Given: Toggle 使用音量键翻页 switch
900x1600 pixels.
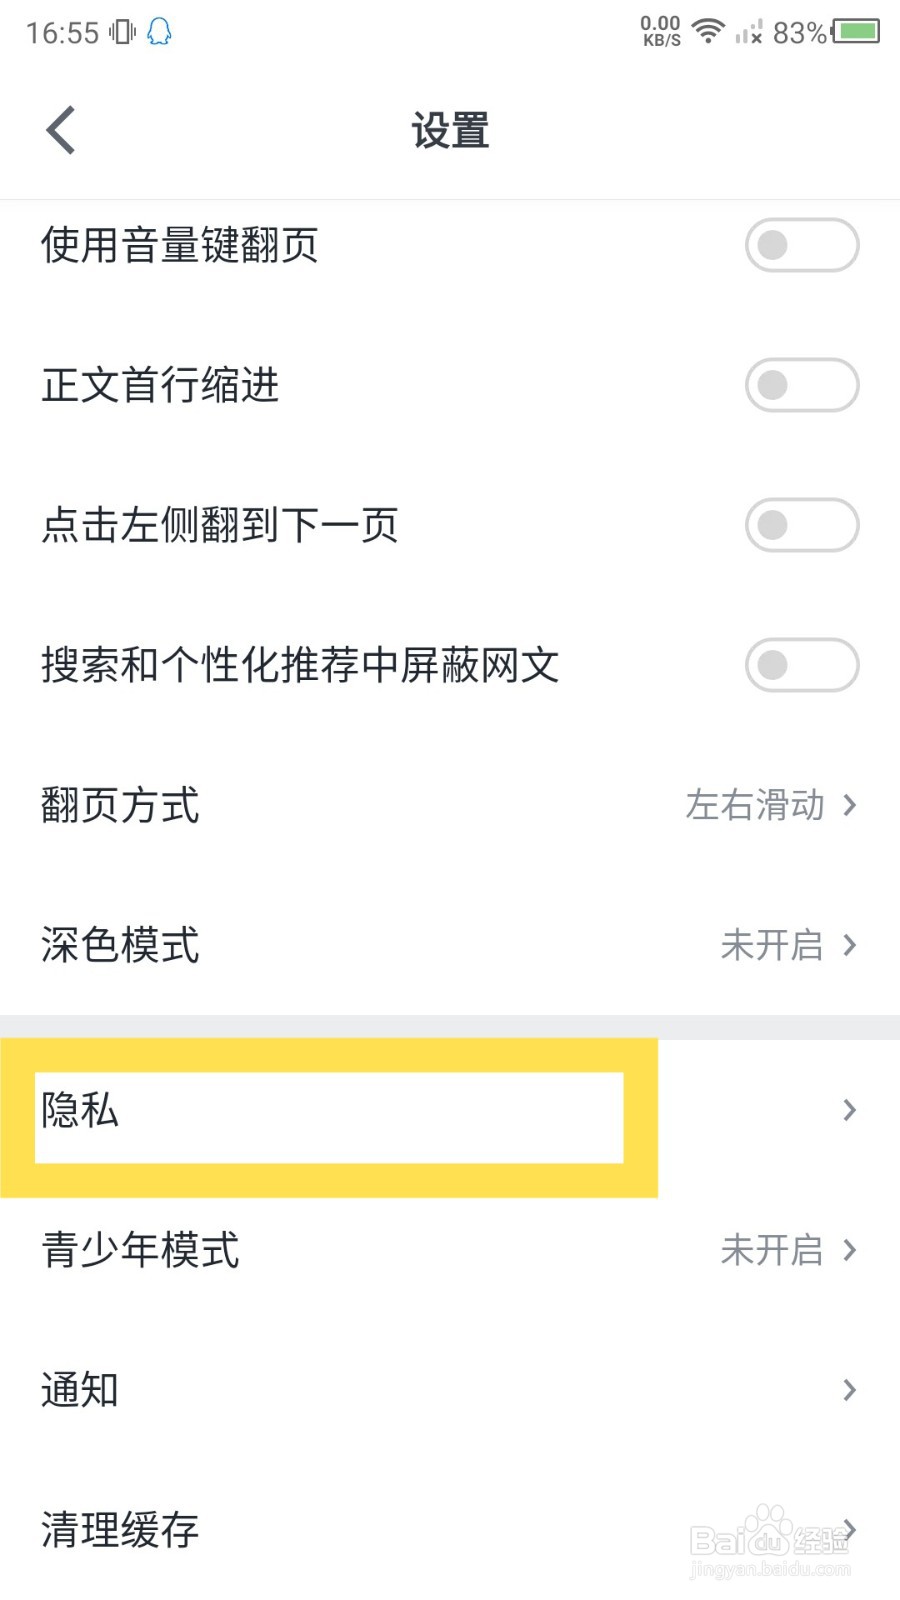Looking at the screenshot, I should [802, 245].
